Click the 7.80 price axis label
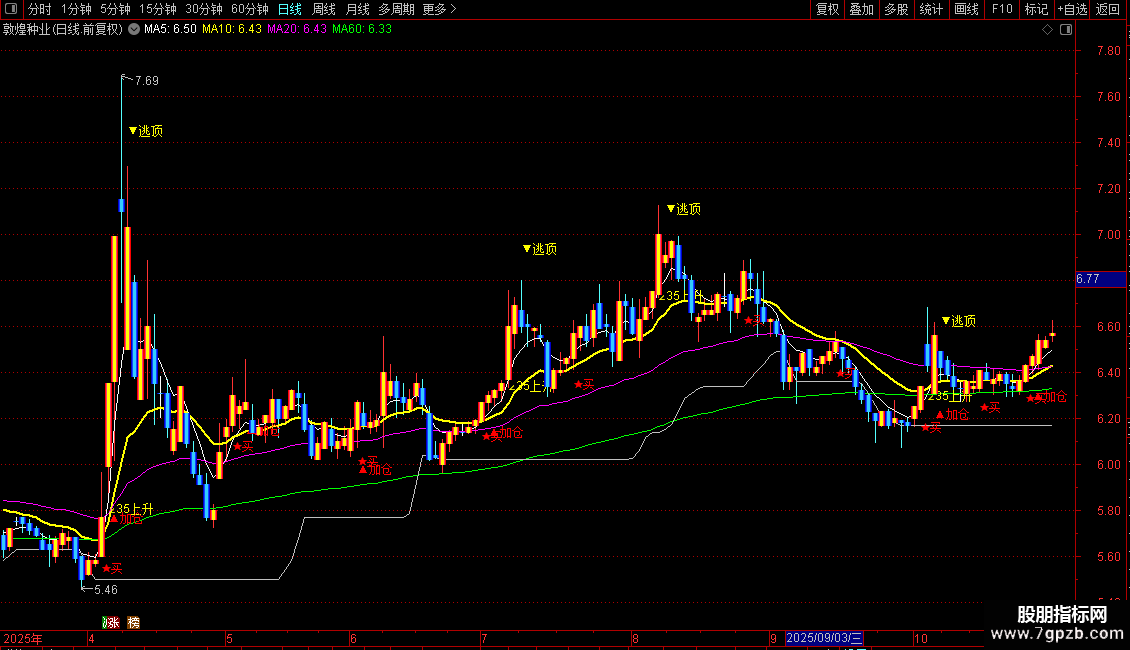Viewport: 1130px width, 650px height. click(x=1108, y=50)
